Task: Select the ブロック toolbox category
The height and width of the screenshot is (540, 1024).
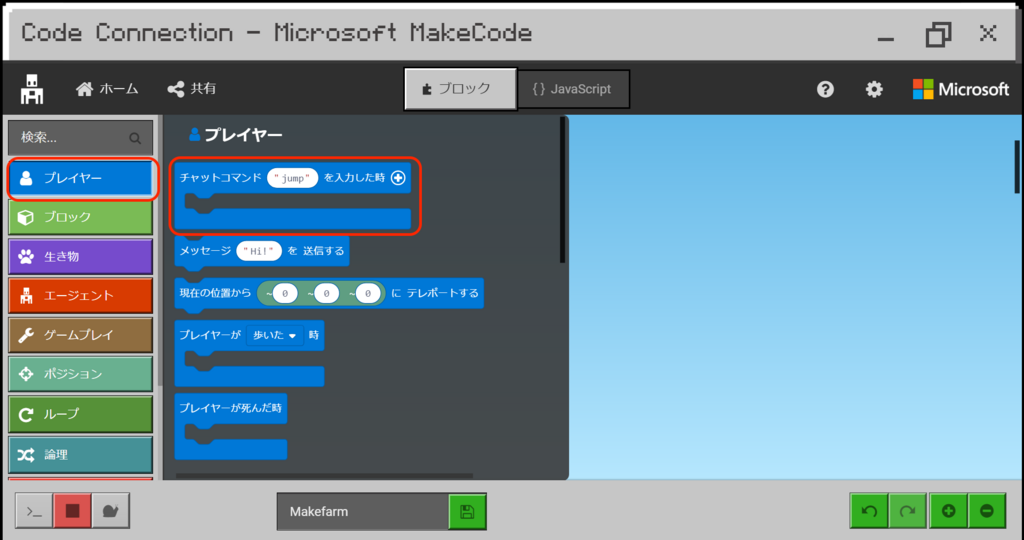Action: pyautogui.click(x=80, y=217)
